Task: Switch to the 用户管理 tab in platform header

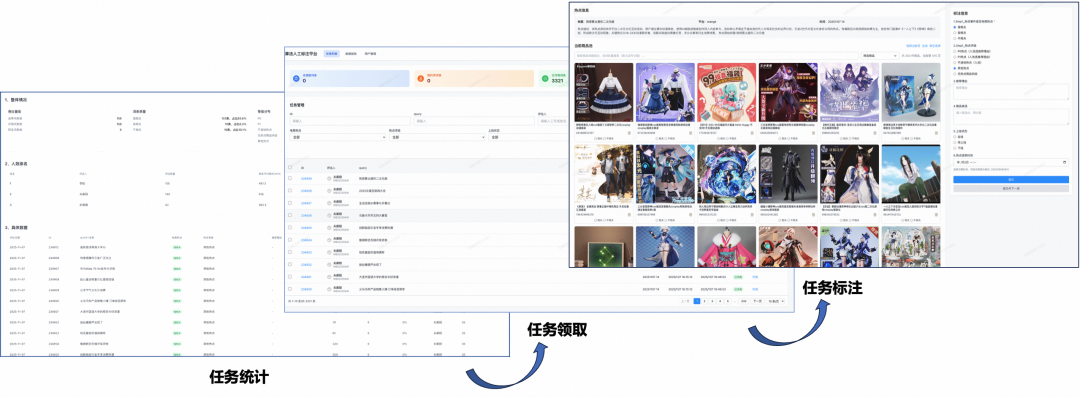Action: coord(370,53)
